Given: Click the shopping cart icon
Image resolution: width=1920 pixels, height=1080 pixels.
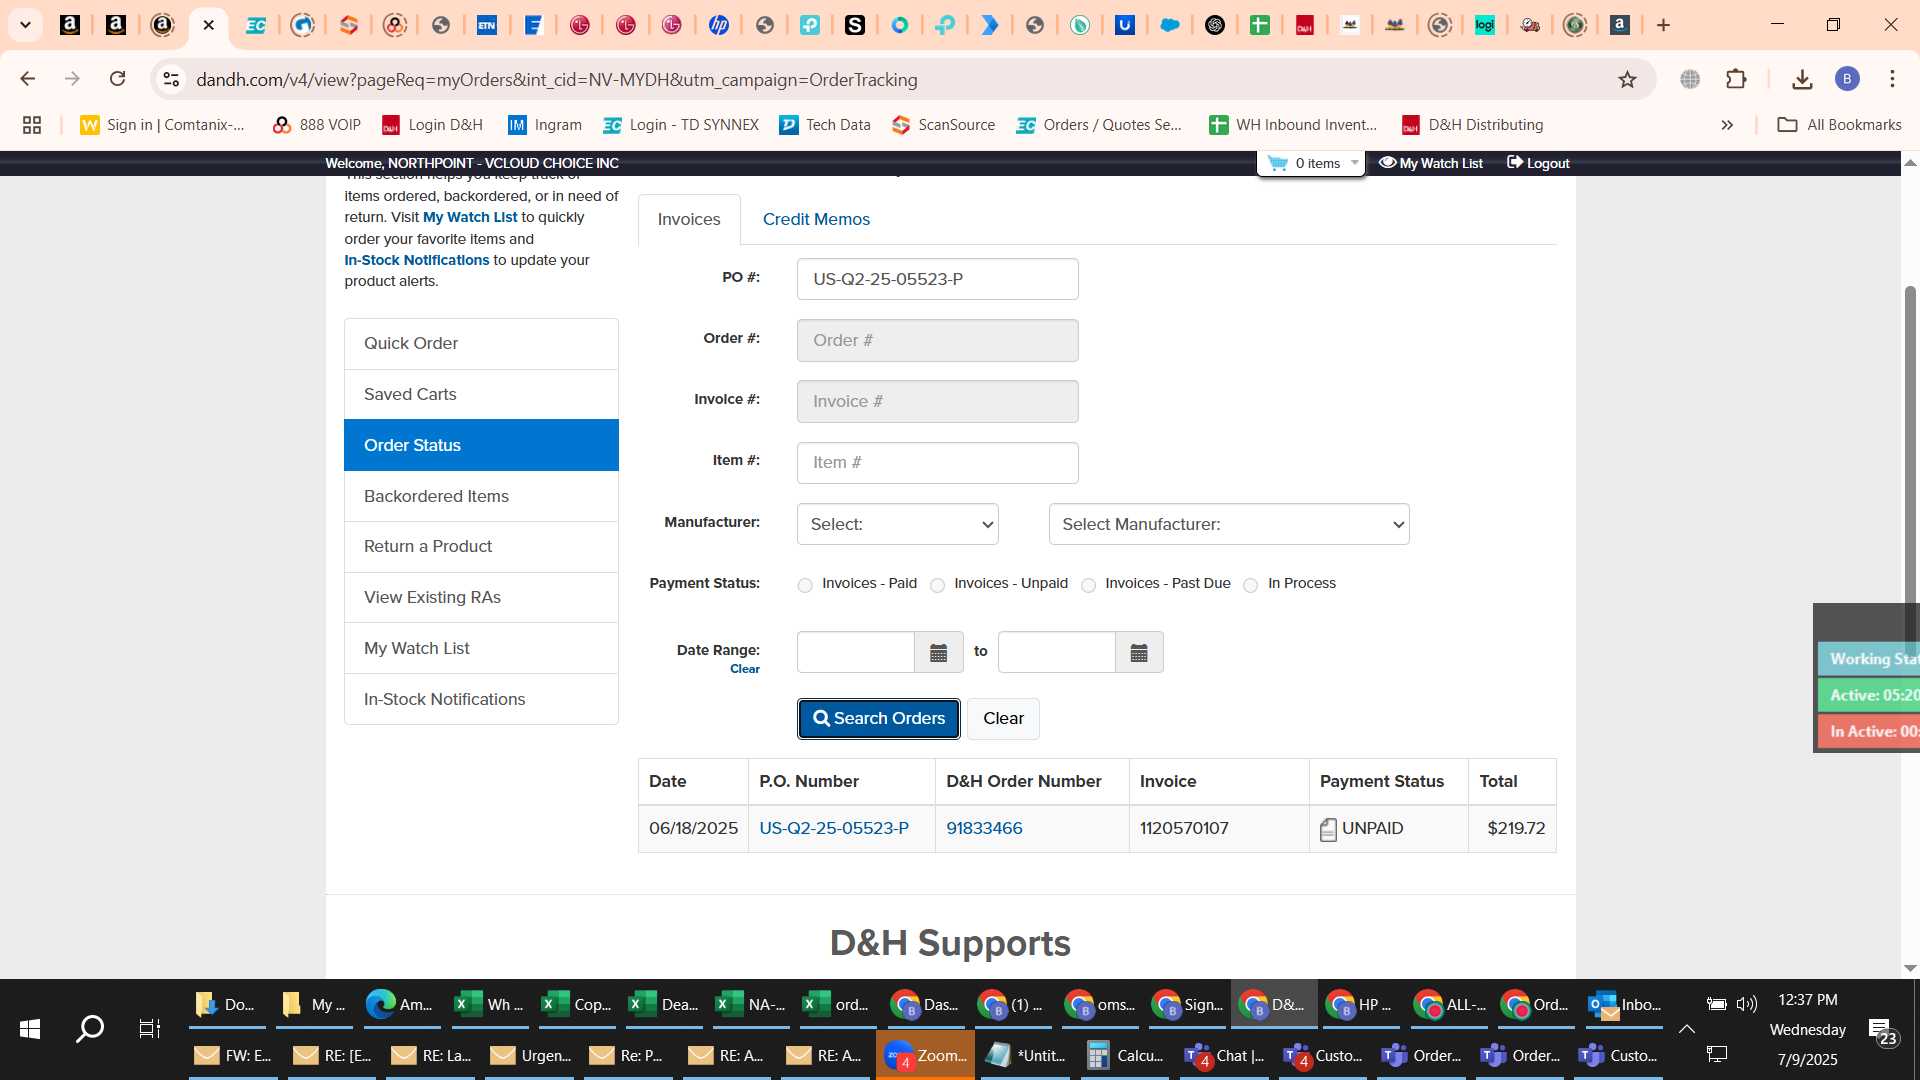Looking at the screenshot, I should click(1277, 163).
